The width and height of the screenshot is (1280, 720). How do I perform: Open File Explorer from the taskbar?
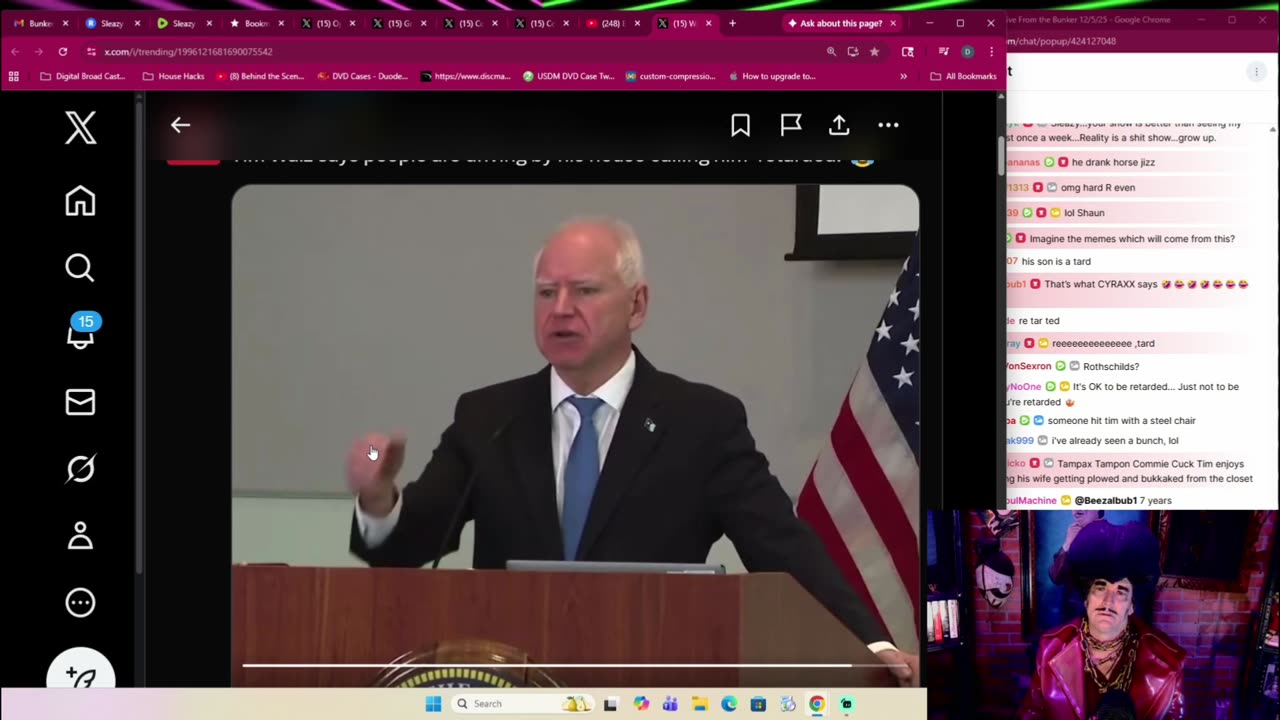tap(700, 704)
